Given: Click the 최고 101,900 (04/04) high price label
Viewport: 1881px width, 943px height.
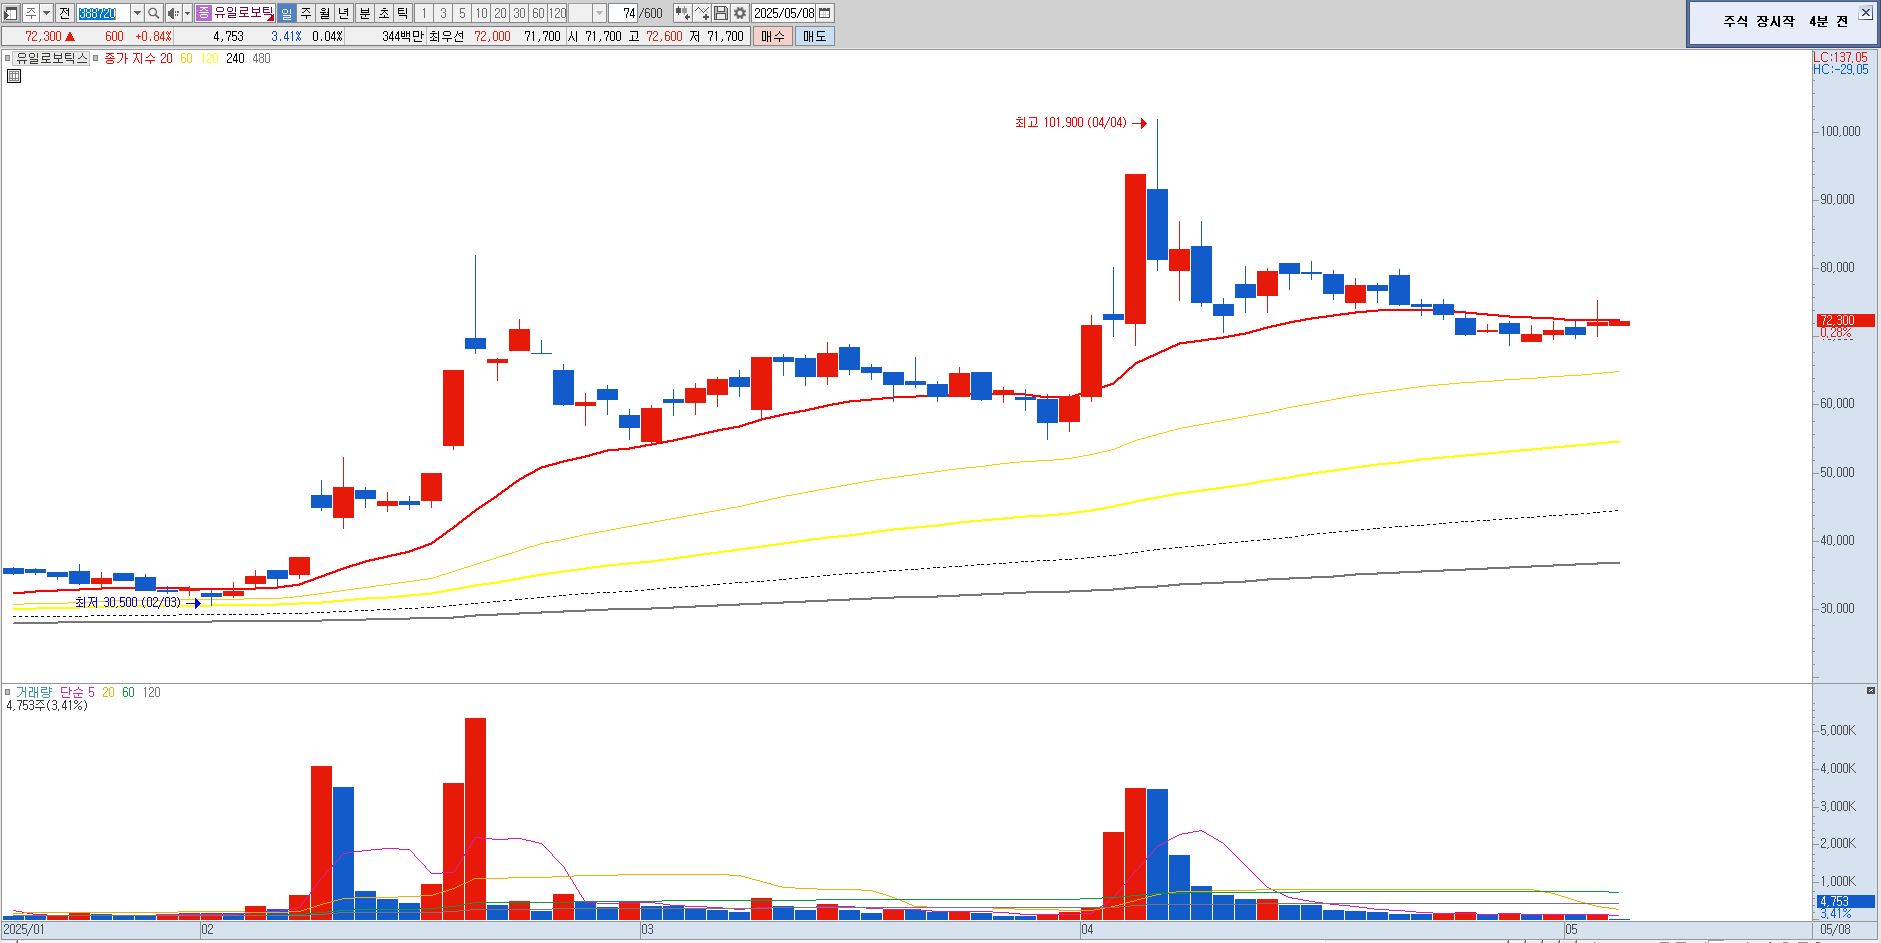Looking at the screenshot, I should [x=1070, y=123].
